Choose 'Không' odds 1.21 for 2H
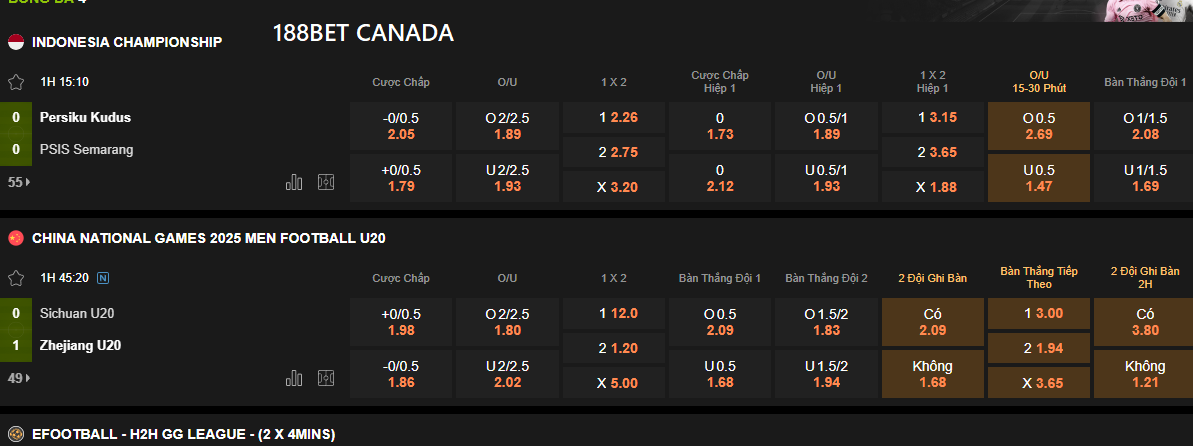The height and width of the screenshot is (446, 1193). point(1145,374)
